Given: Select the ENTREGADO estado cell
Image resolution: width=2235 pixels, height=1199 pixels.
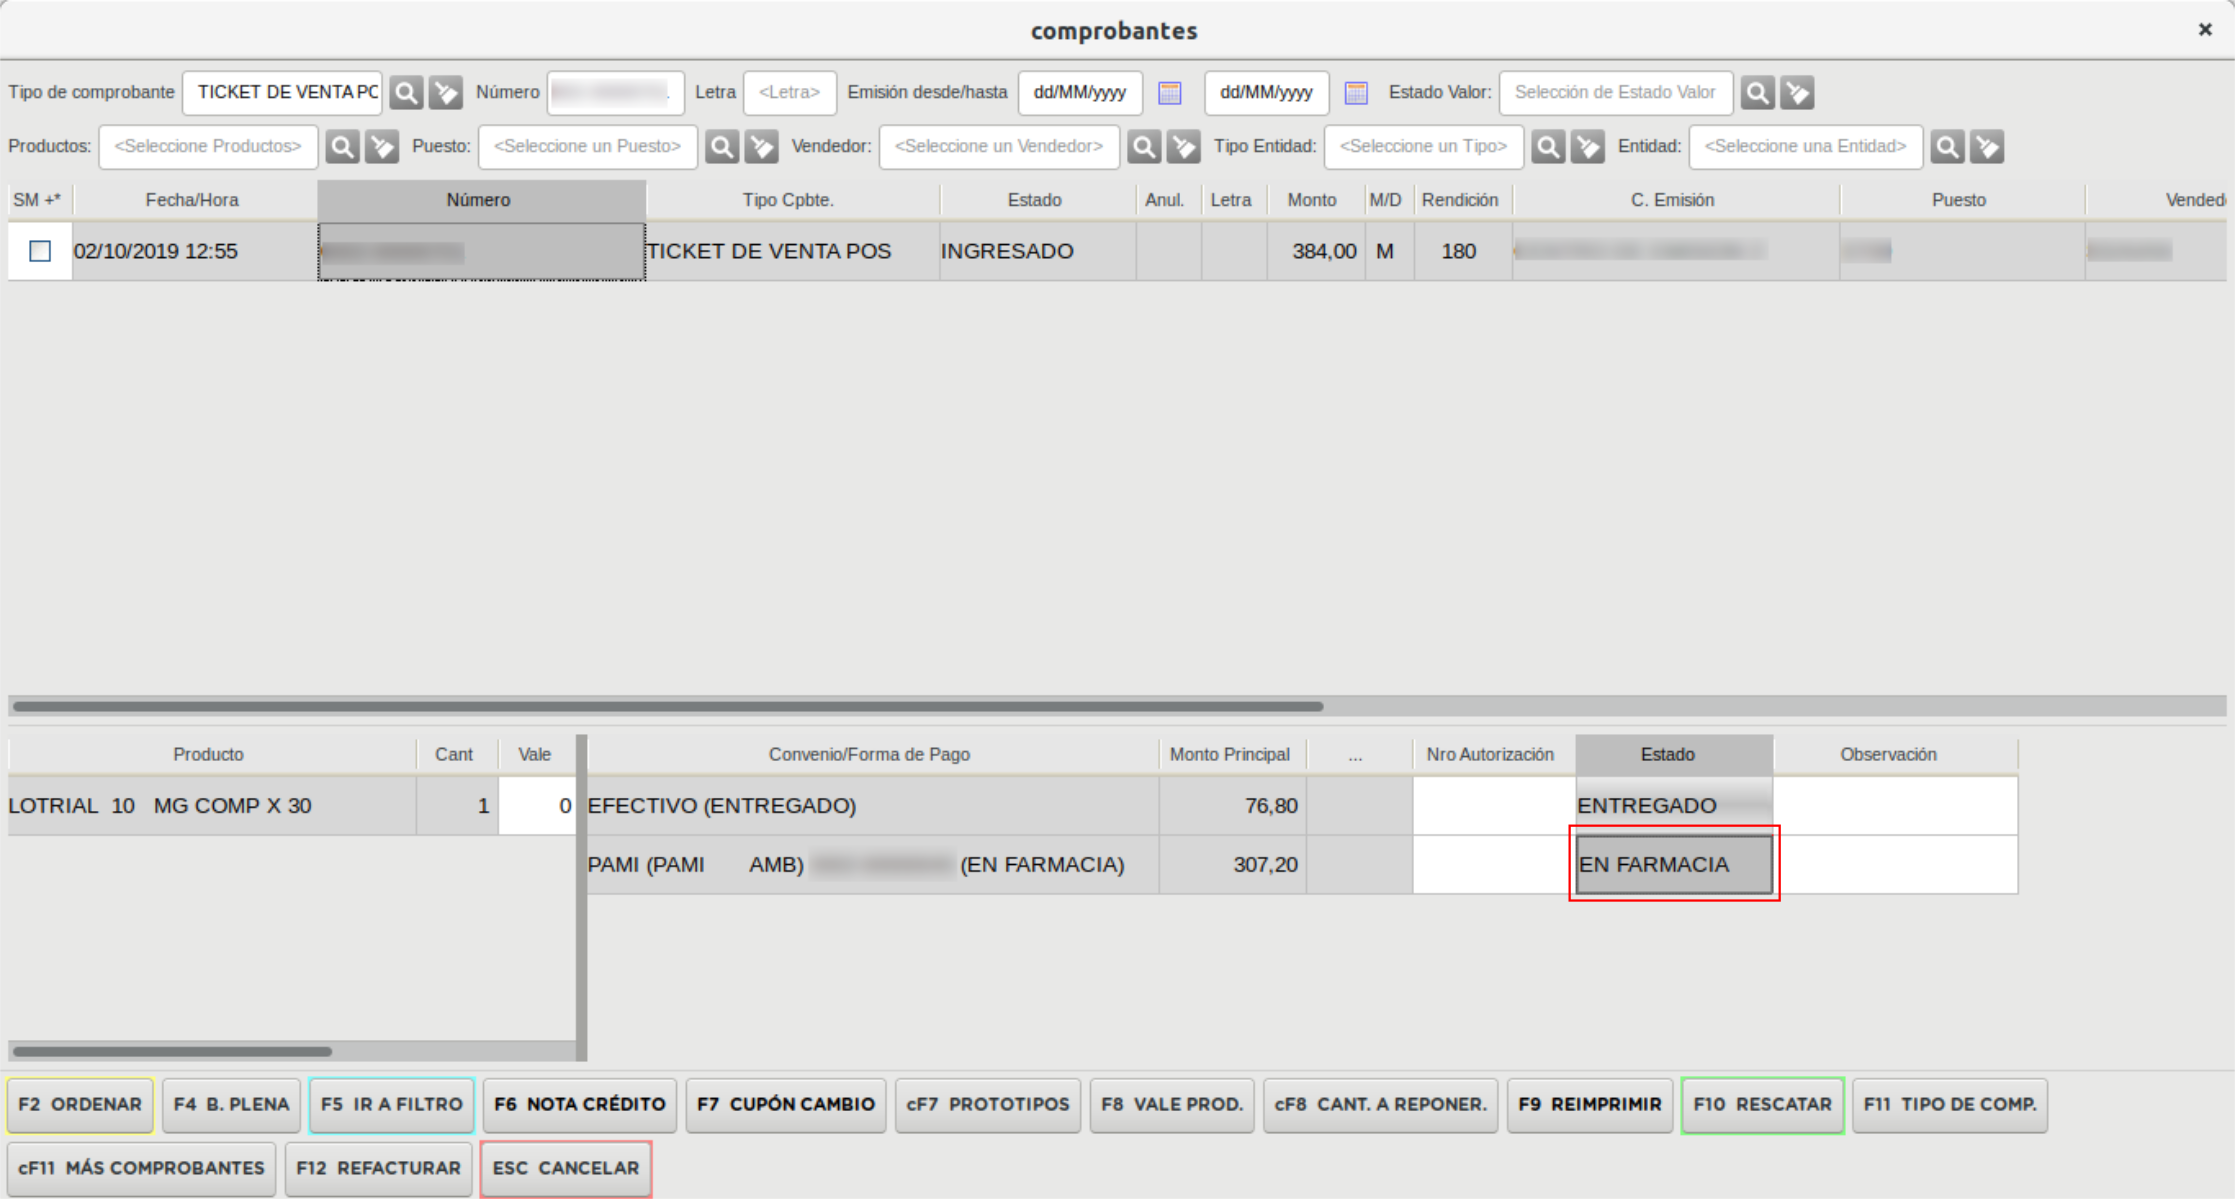Looking at the screenshot, I should click(x=1674, y=806).
